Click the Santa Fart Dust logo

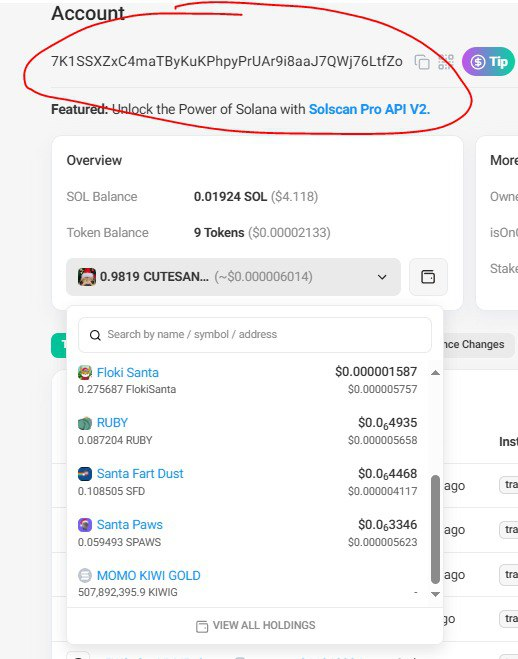(x=85, y=474)
